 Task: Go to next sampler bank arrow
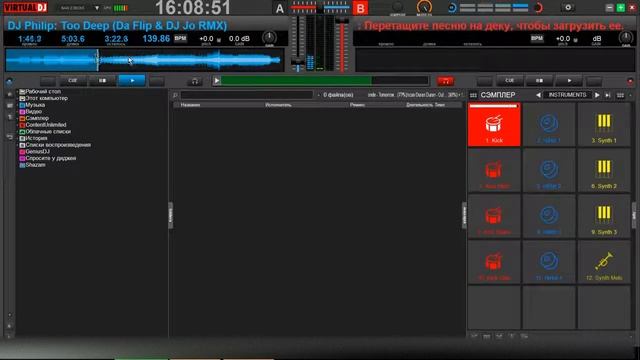tap(597, 95)
